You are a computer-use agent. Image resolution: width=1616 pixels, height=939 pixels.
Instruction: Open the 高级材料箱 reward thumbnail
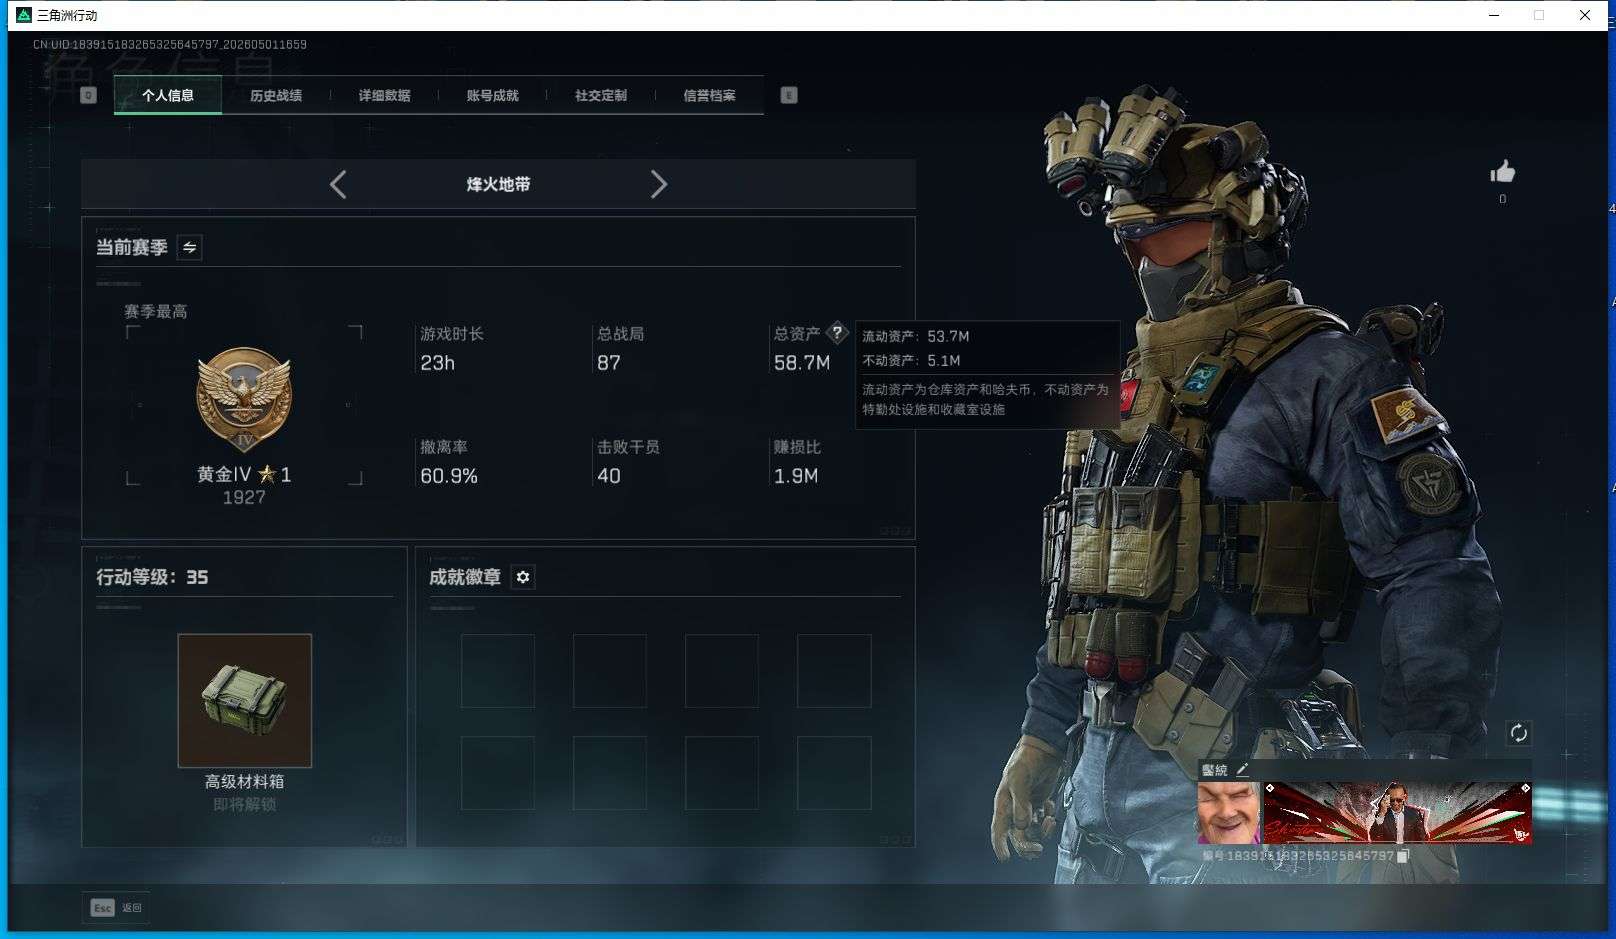[245, 700]
